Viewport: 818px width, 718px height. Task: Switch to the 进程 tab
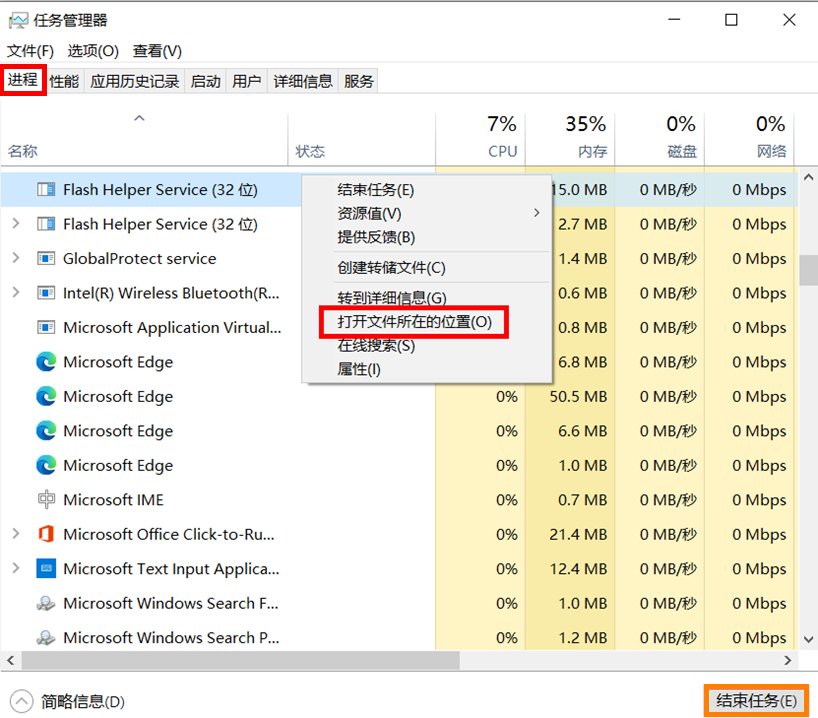(x=23, y=80)
